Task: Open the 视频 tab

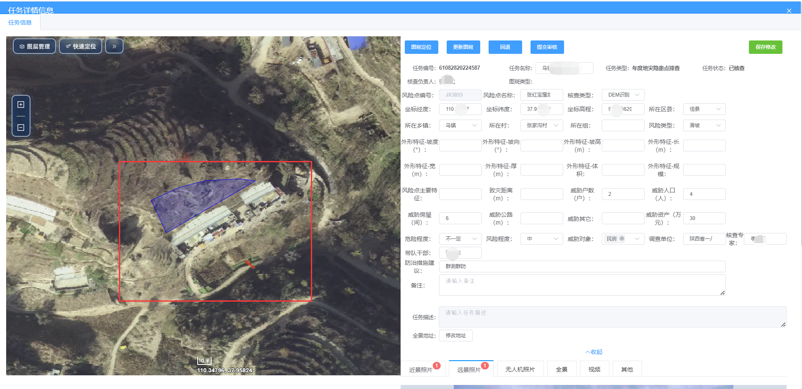Action: pyautogui.click(x=594, y=369)
